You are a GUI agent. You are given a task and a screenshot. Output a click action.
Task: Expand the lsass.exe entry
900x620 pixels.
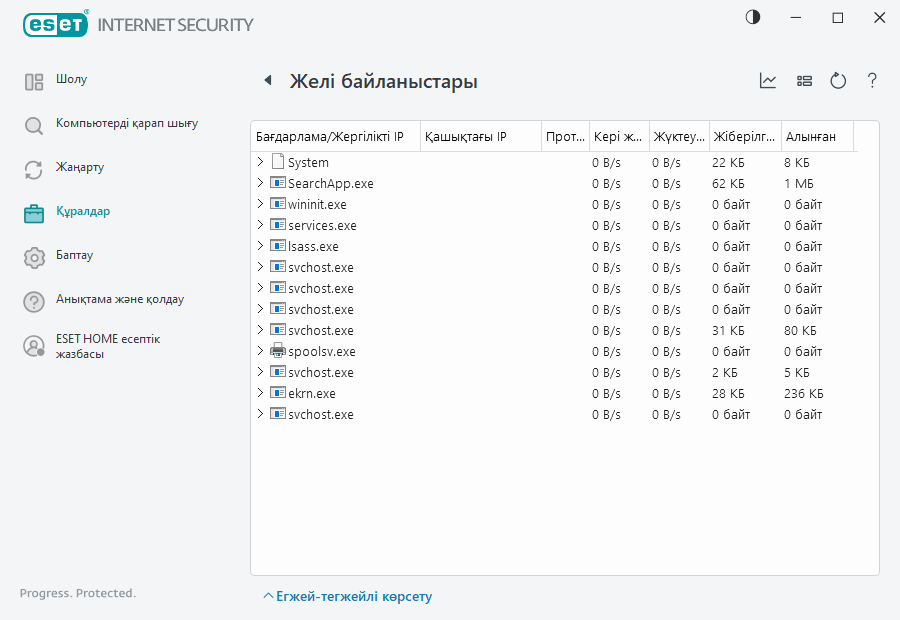point(261,246)
